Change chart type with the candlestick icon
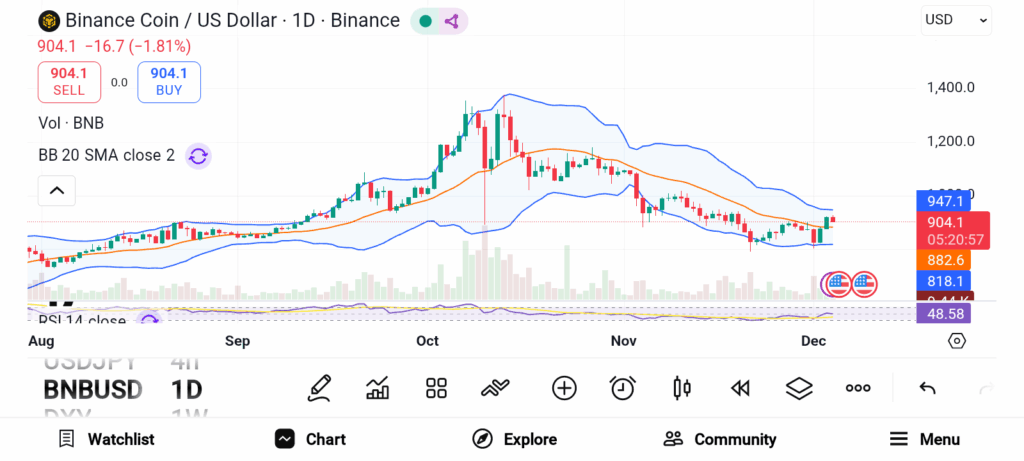 (682, 388)
